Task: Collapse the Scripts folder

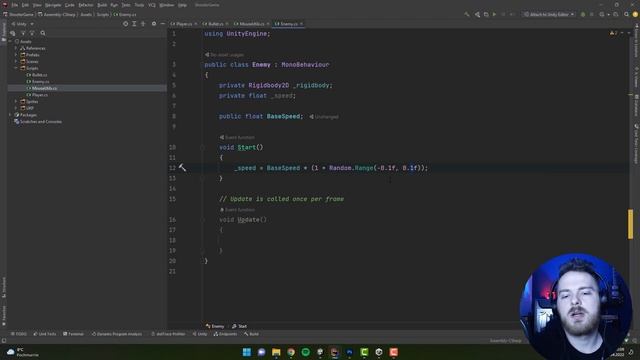Action: pyautogui.click(x=16, y=68)
